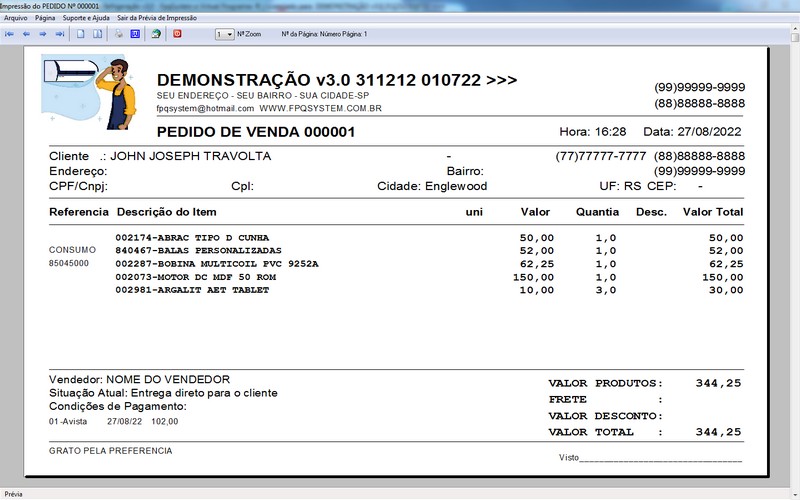Screen dimensions: 800x500
Task: Click Sair da Prévia de Impressão menu
Action: [x=157, y=18]
